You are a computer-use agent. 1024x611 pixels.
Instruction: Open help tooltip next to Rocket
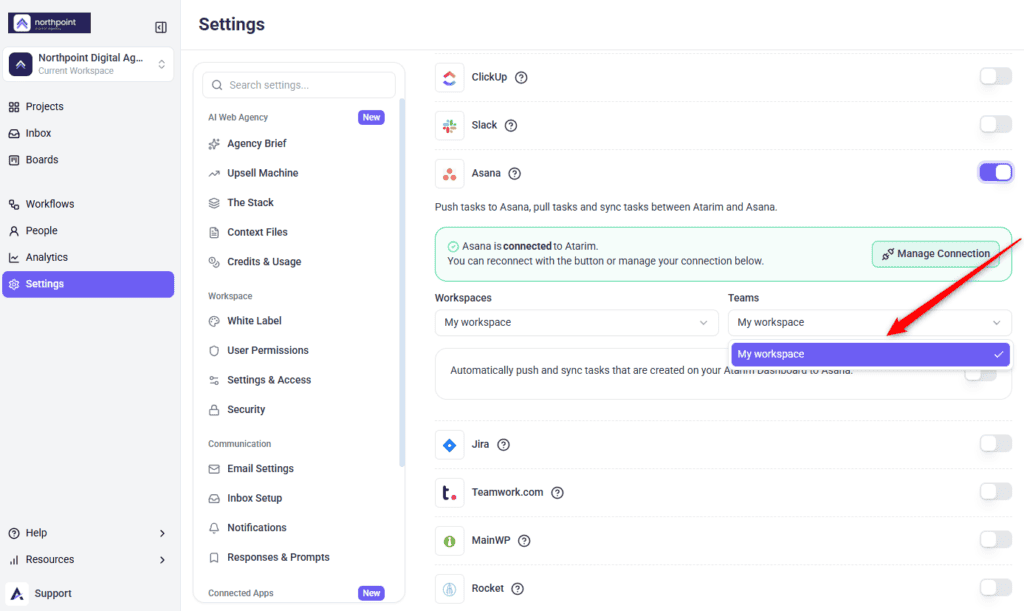pyautogui.click(x=517, y=589)
